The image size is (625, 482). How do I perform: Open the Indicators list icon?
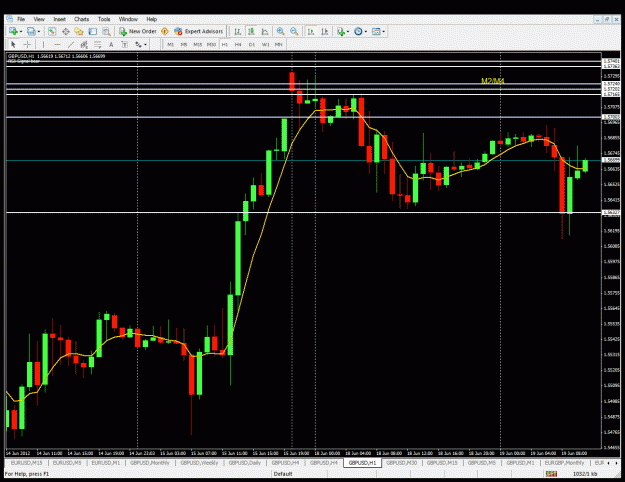(340, 31)
